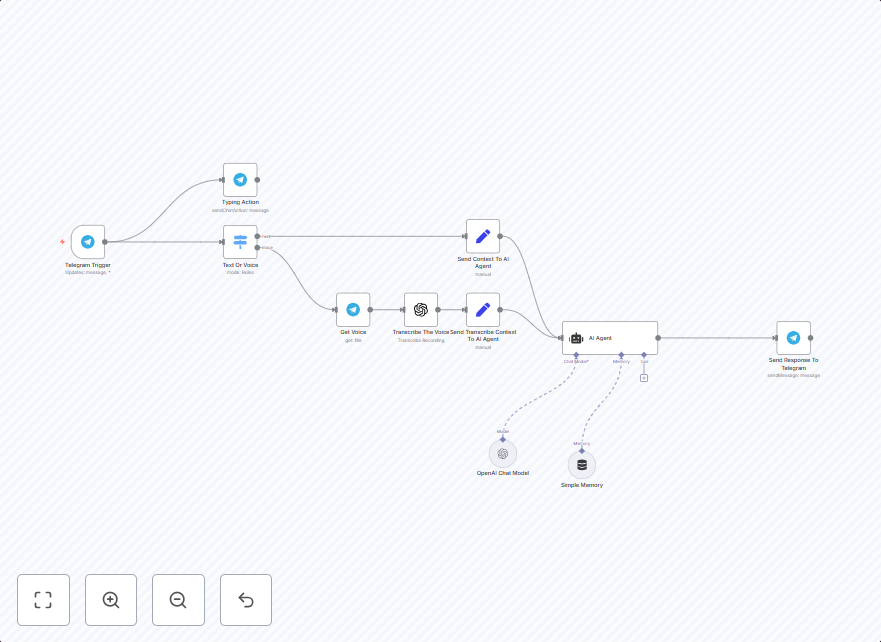Image resolution: width=881 pixels, height=642 pixels.
Task: Click the AI Agent Tool plus connector
Action: 644,378
